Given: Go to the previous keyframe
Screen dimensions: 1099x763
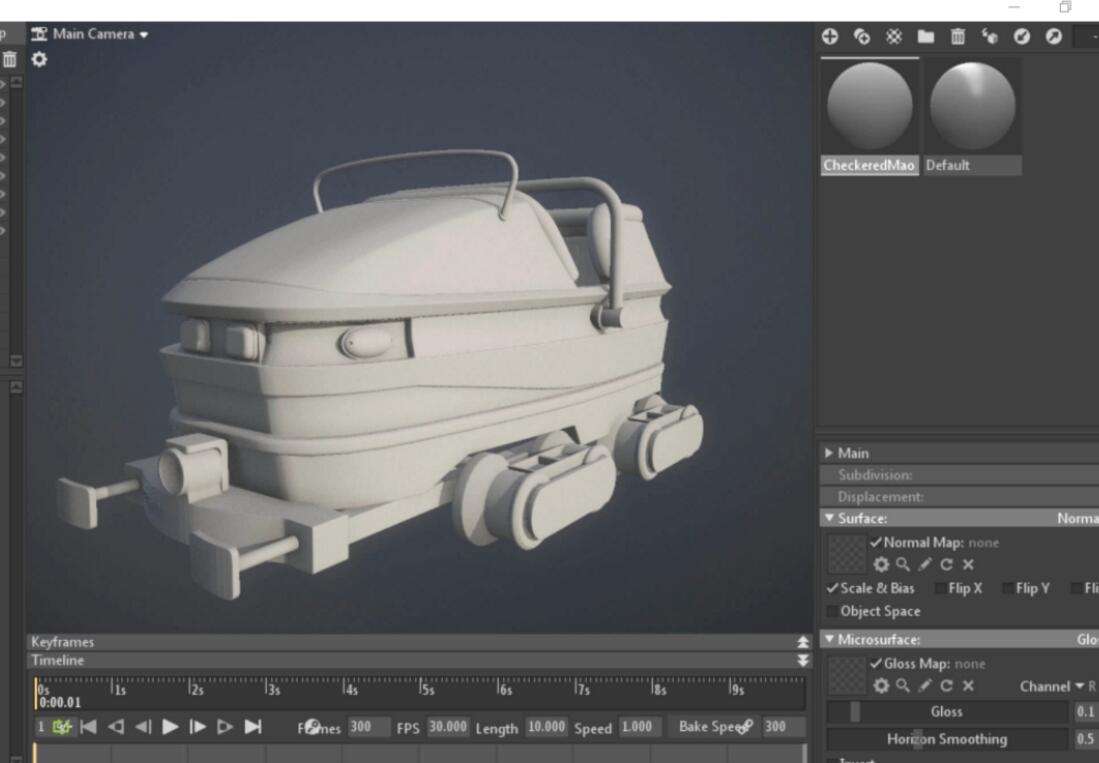Looking at the screenshot, I should [116, 727].
